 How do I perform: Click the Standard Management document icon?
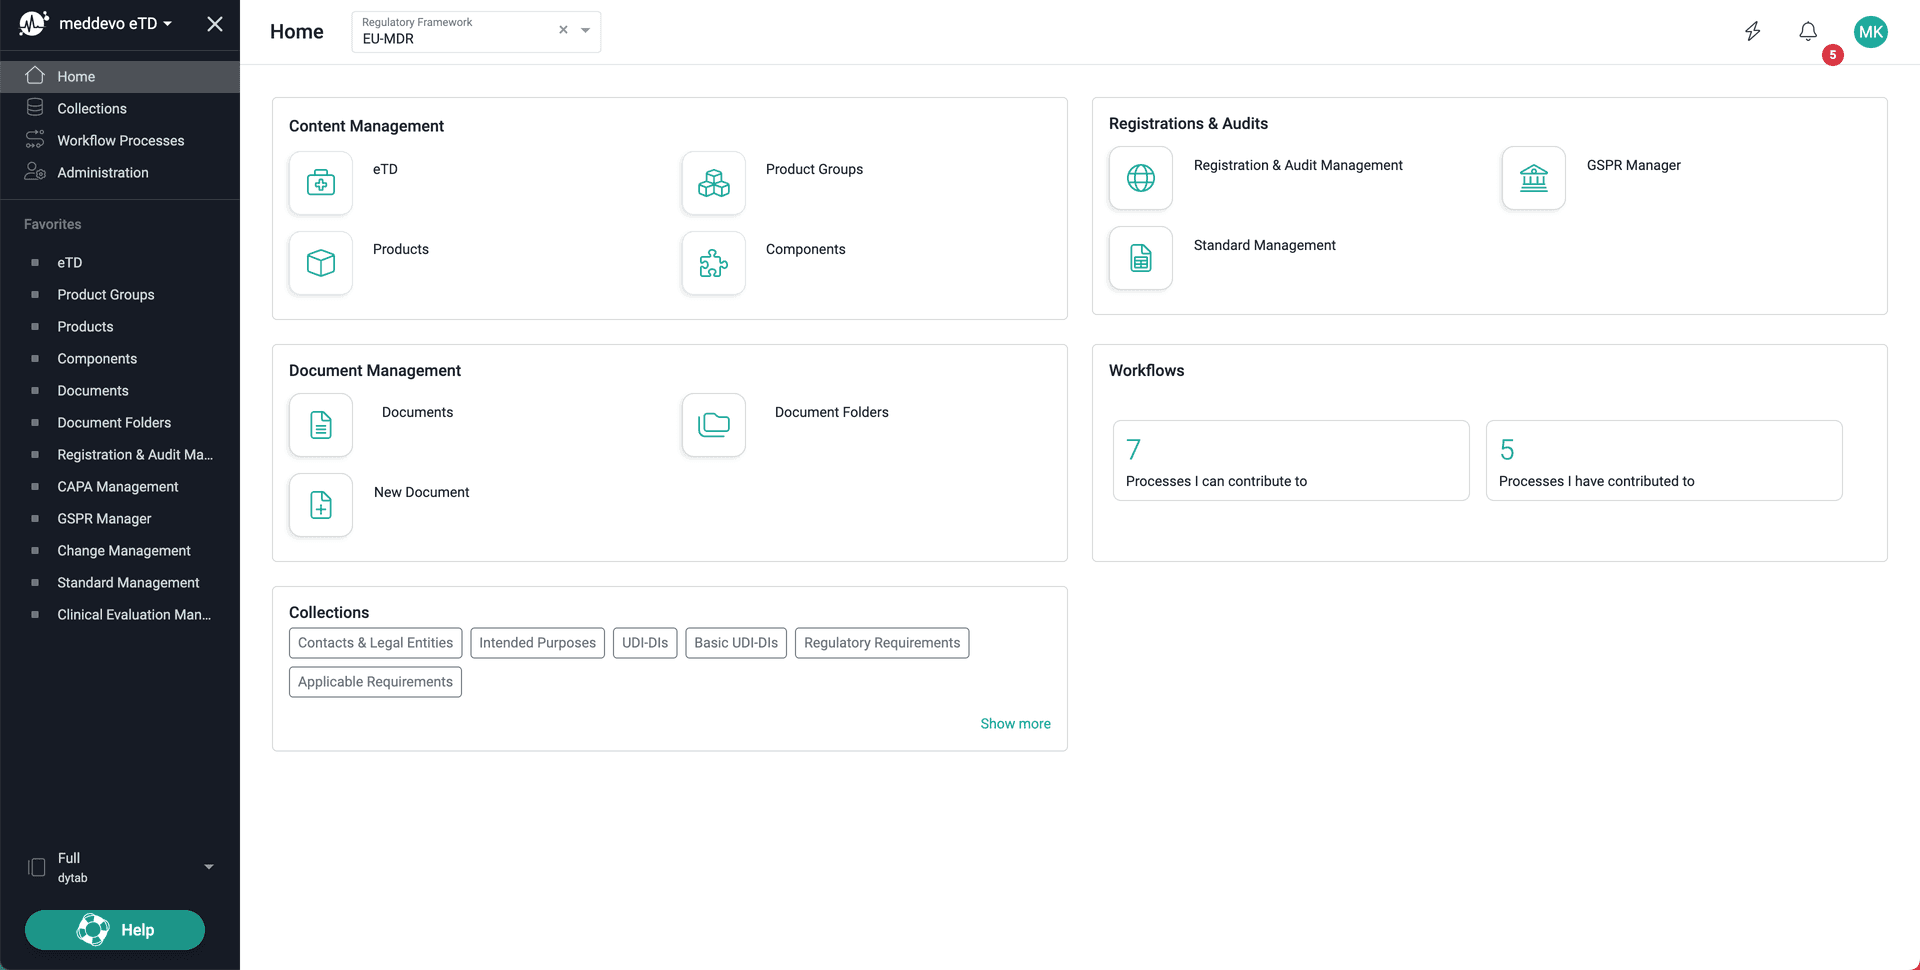point(1140,258)
